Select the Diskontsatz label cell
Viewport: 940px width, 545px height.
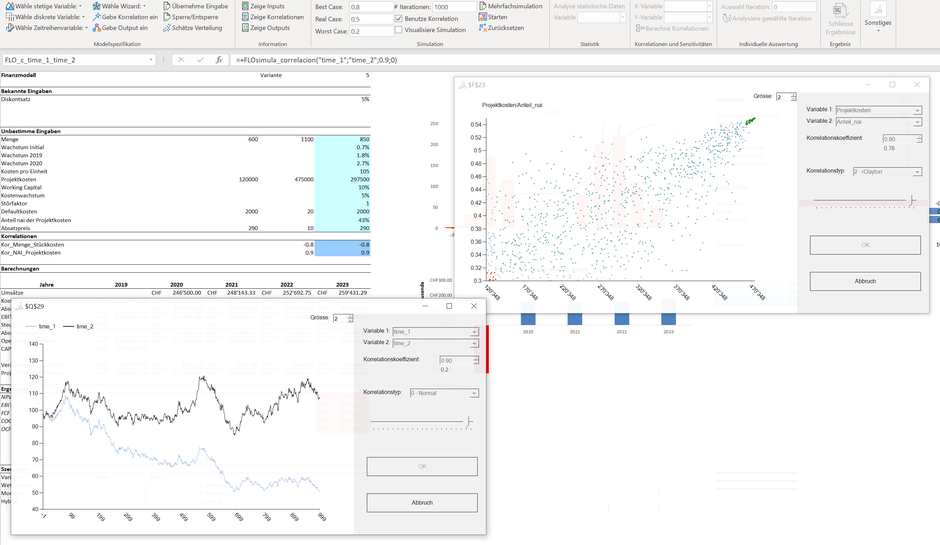16,99
